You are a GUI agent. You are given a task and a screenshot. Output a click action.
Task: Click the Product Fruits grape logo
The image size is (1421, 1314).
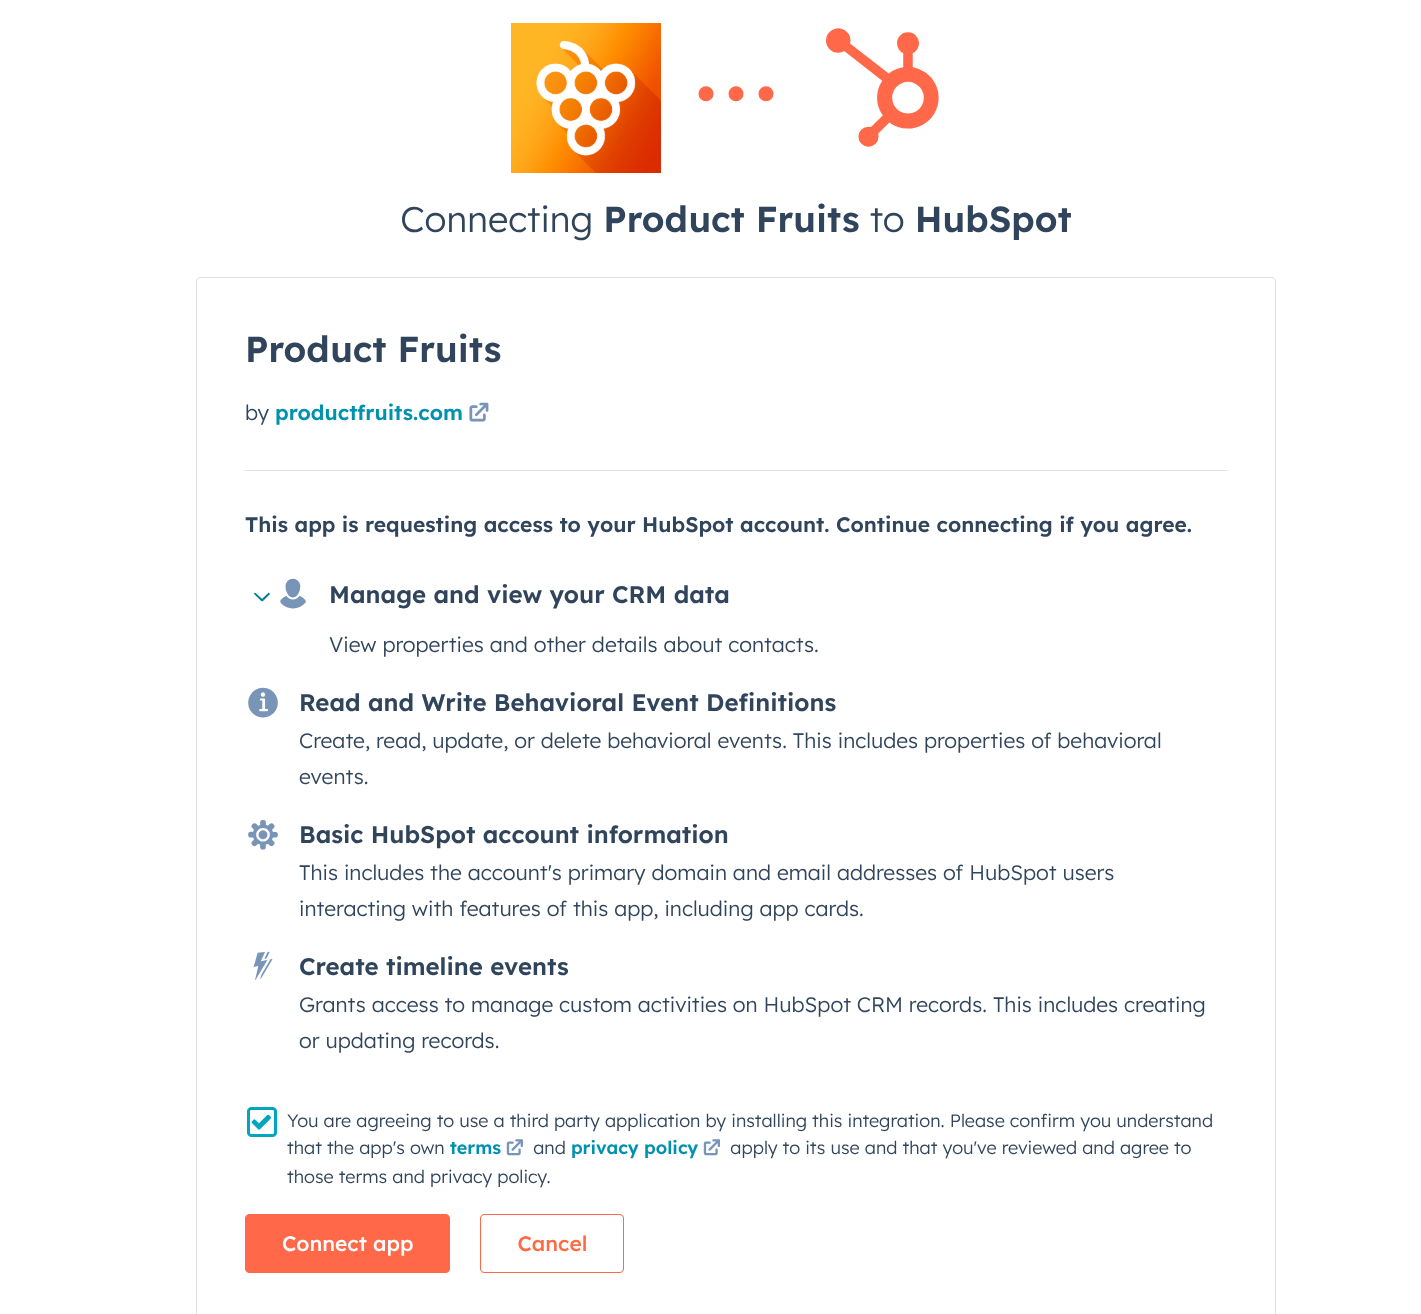[585, 98]
